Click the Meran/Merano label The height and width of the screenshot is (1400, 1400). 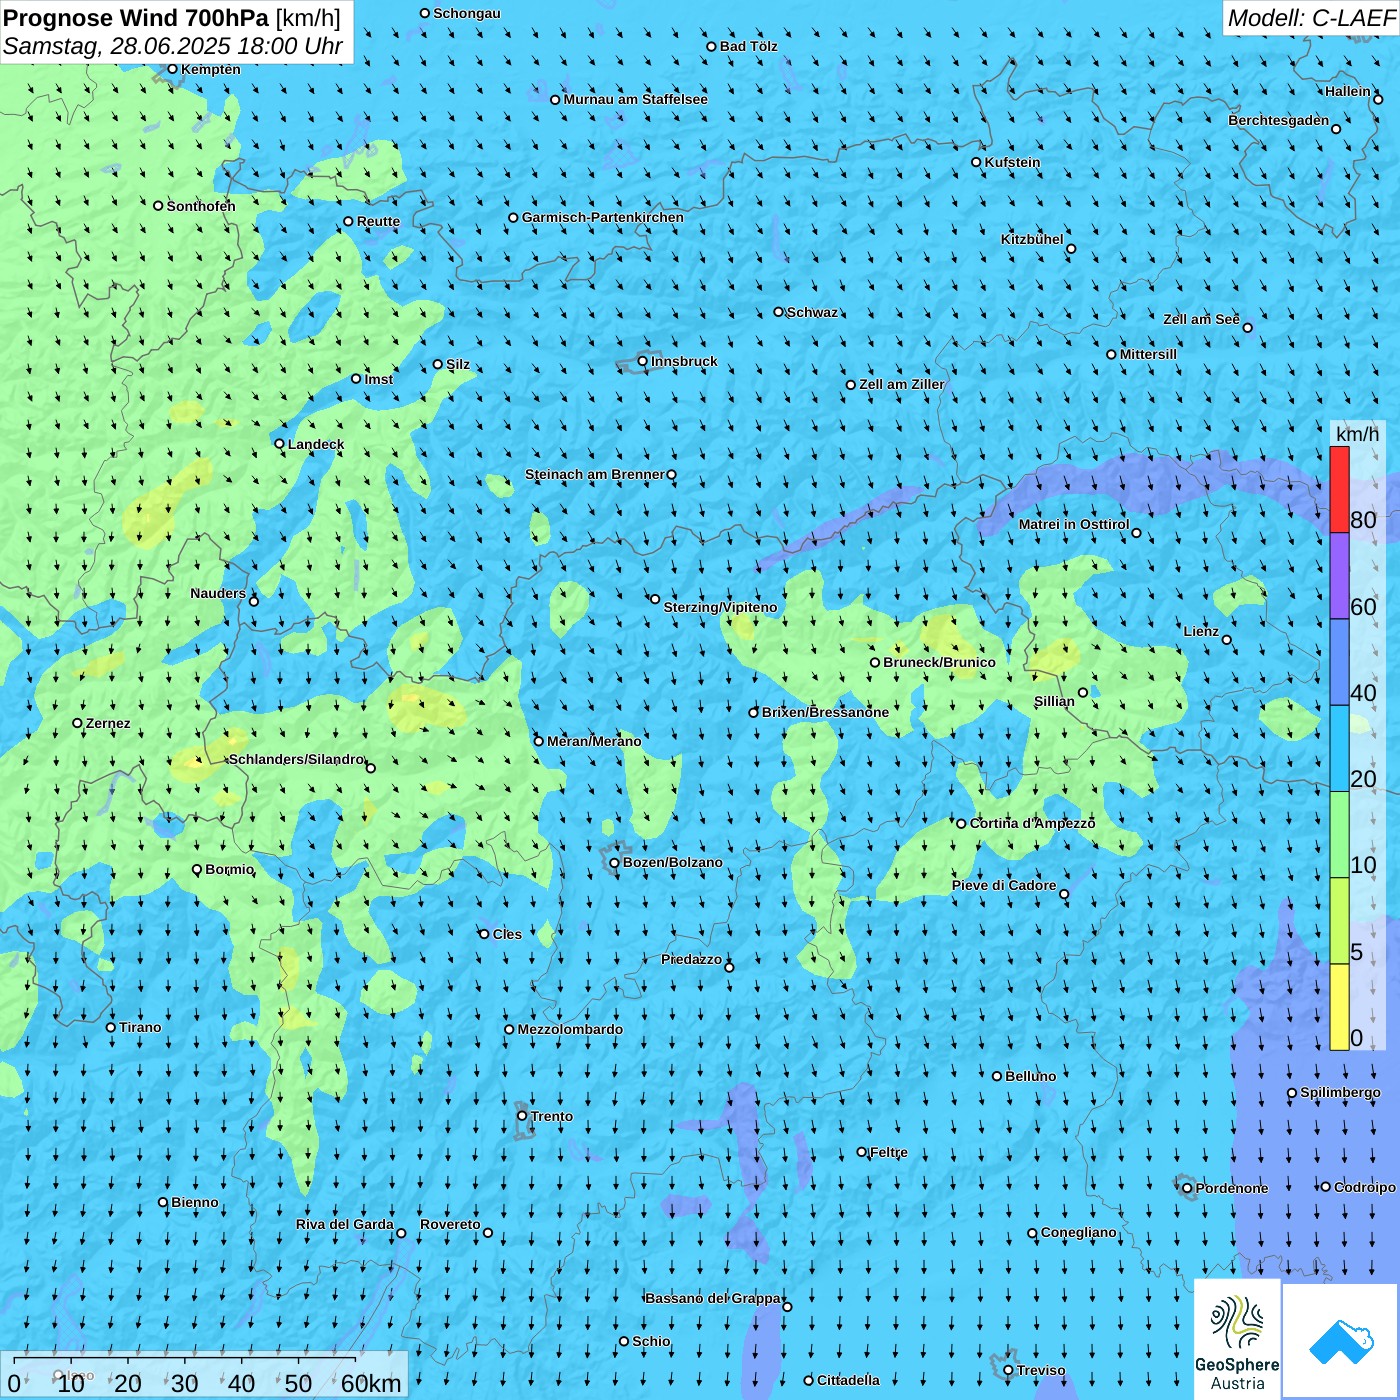[x=594, y=741]
